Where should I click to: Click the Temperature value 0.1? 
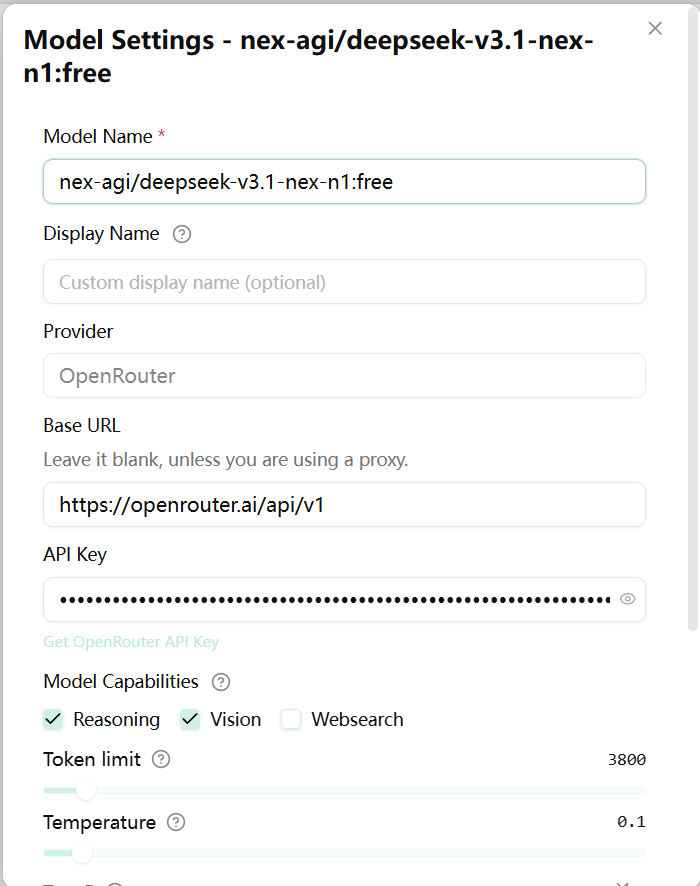[x=631, y=823]
